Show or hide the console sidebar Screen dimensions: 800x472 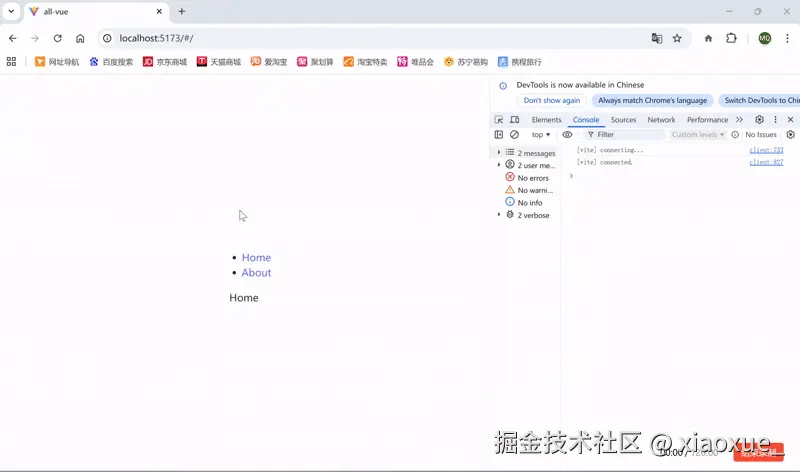click(x=498, y=135)
